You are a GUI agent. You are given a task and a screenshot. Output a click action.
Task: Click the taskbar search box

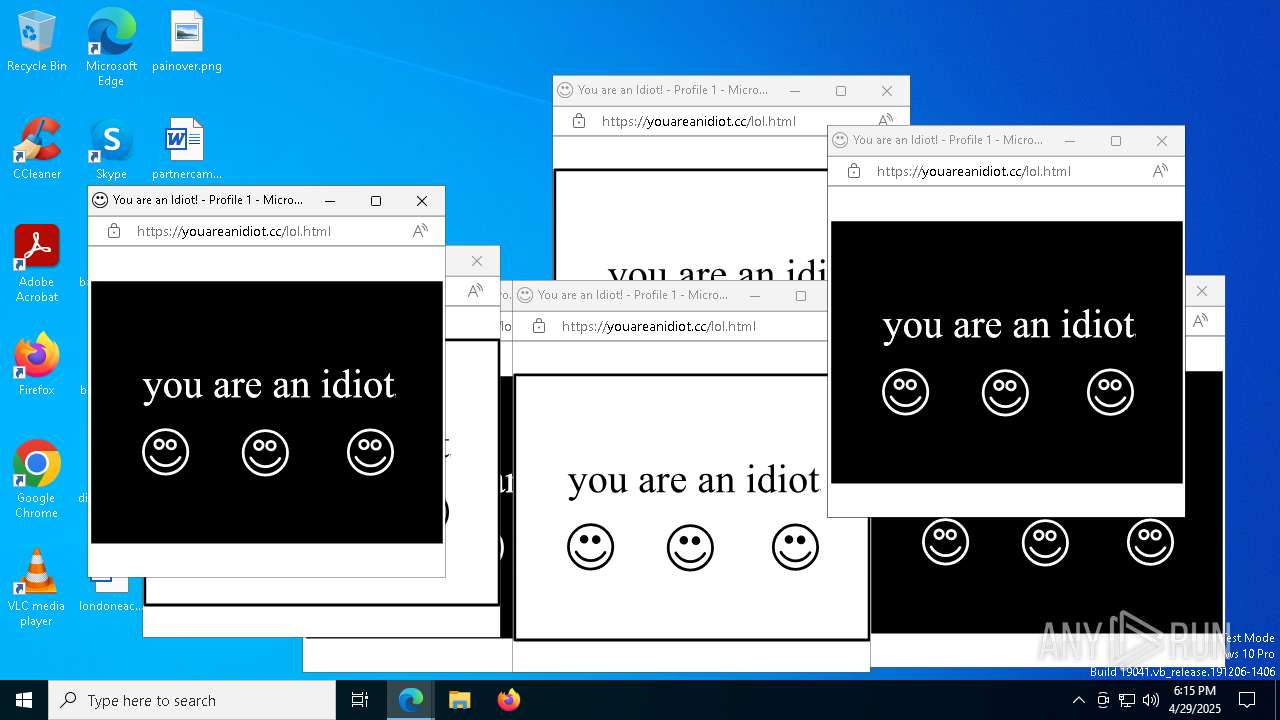tap(192, 700)
